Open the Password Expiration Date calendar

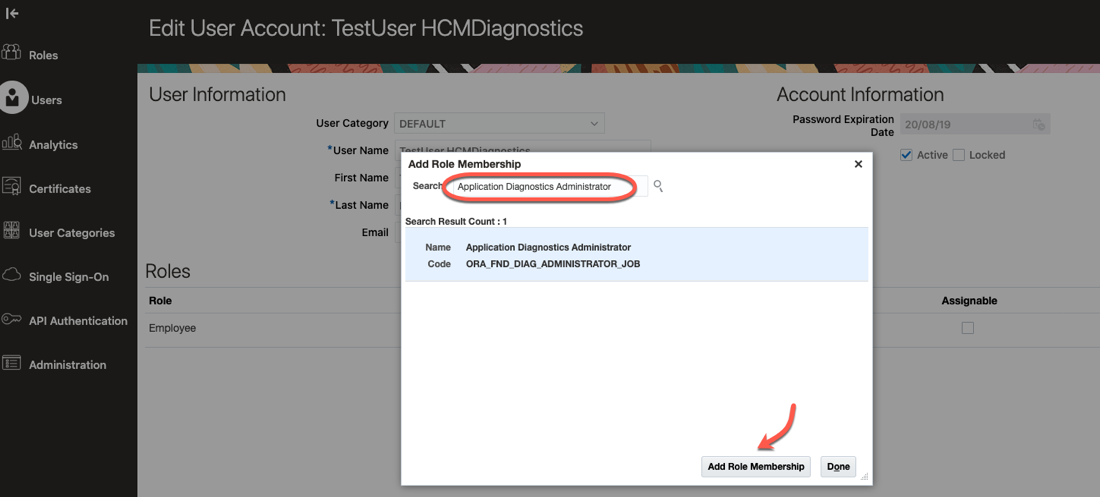pyautogui.click(x=1039, y=125)
